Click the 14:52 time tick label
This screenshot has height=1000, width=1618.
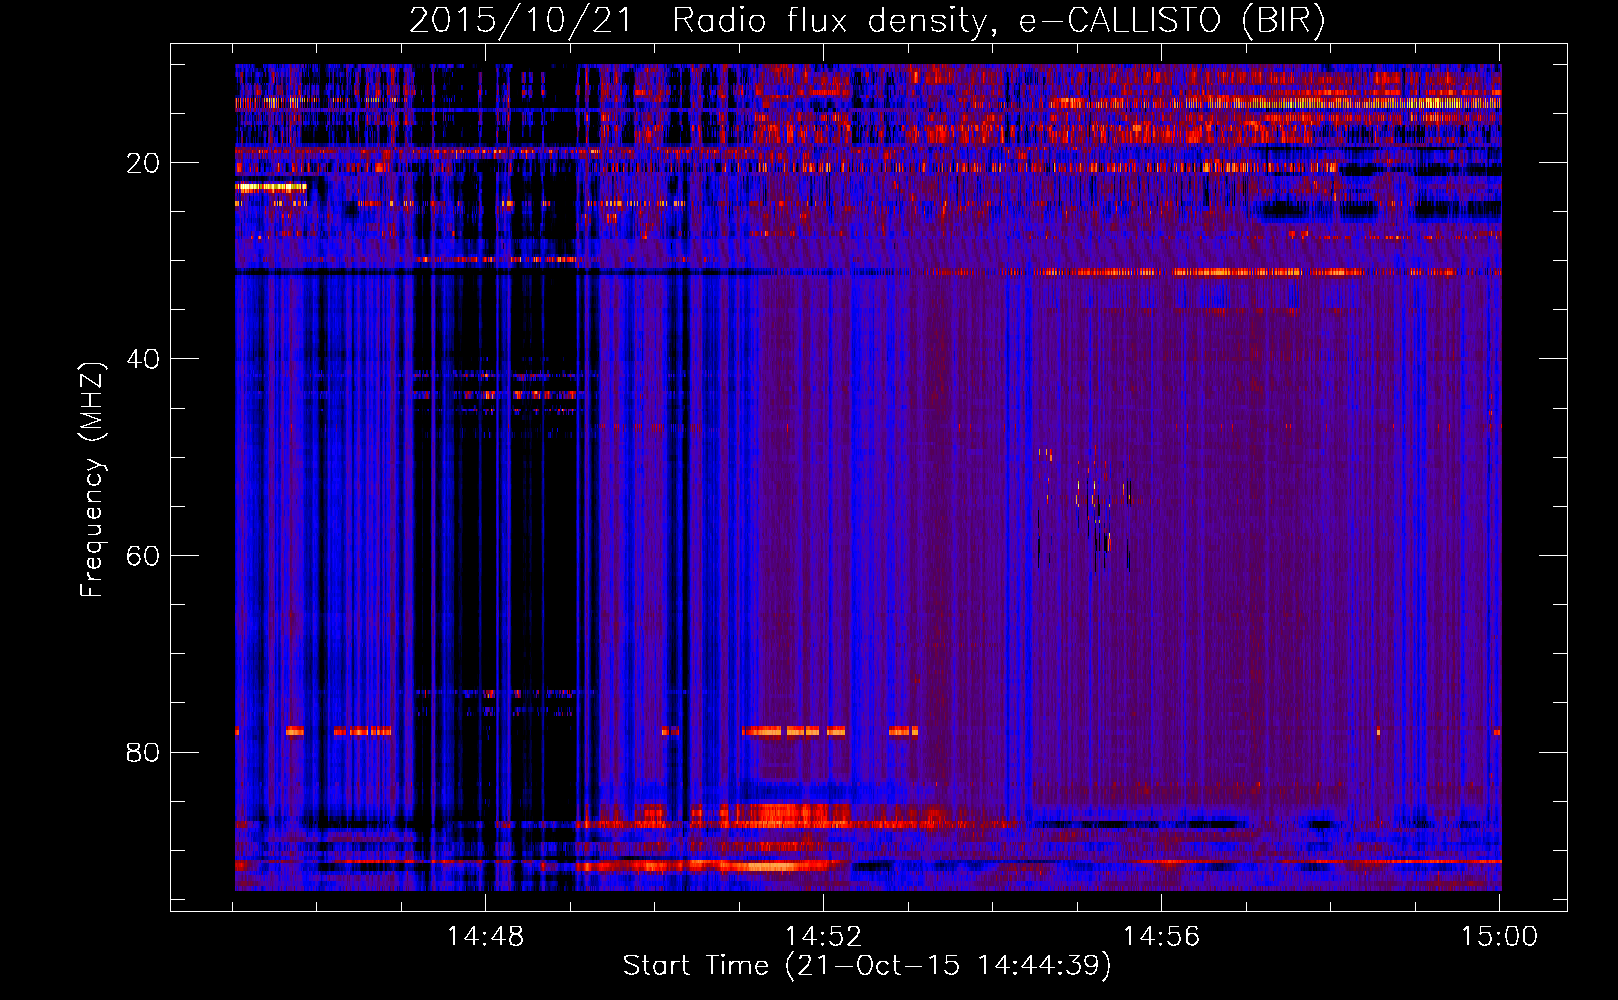pyautogui.click(x=823, y=937)
